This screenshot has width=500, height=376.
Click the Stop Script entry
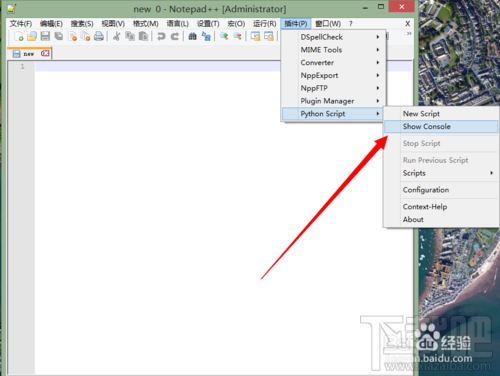click(x=441, y=143)
